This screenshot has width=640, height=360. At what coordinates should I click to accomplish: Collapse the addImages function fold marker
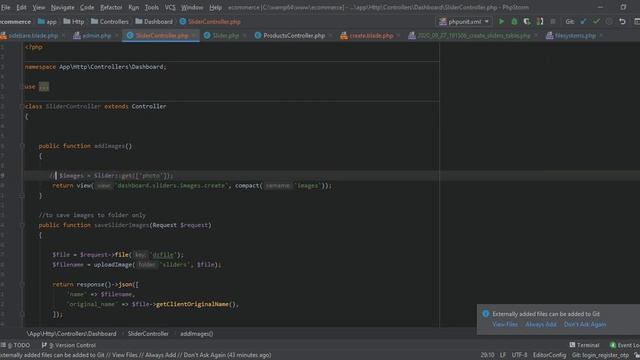[x=22, y=146]
